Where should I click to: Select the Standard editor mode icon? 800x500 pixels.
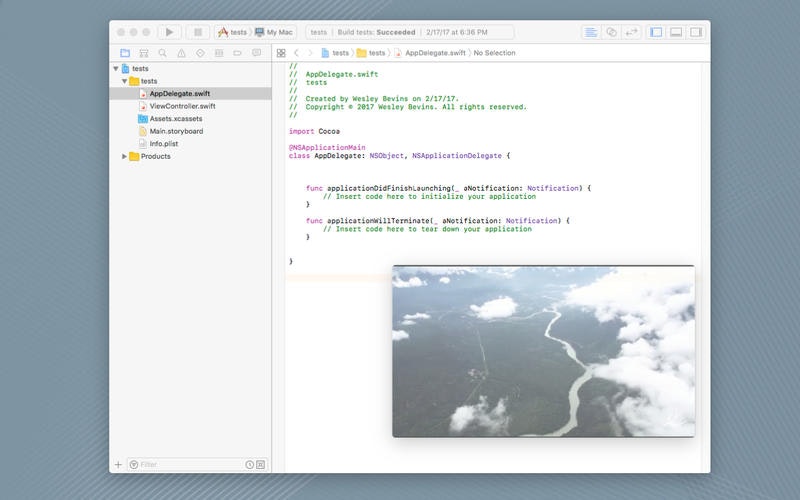tap(590, 32)
